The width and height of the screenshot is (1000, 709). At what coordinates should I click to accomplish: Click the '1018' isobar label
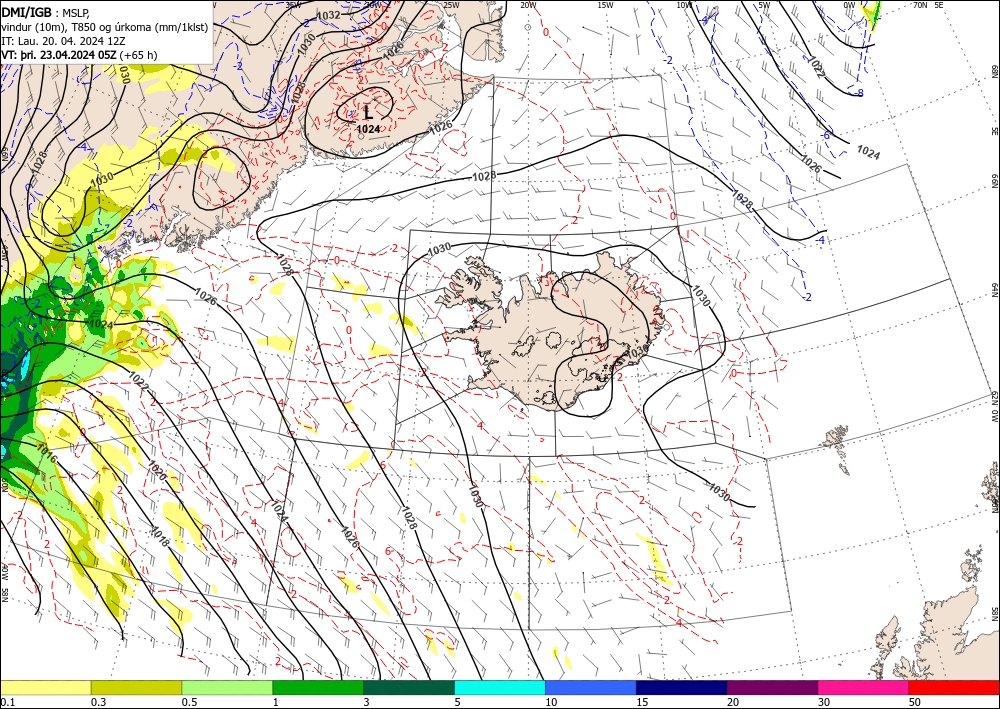pos(159,536)
